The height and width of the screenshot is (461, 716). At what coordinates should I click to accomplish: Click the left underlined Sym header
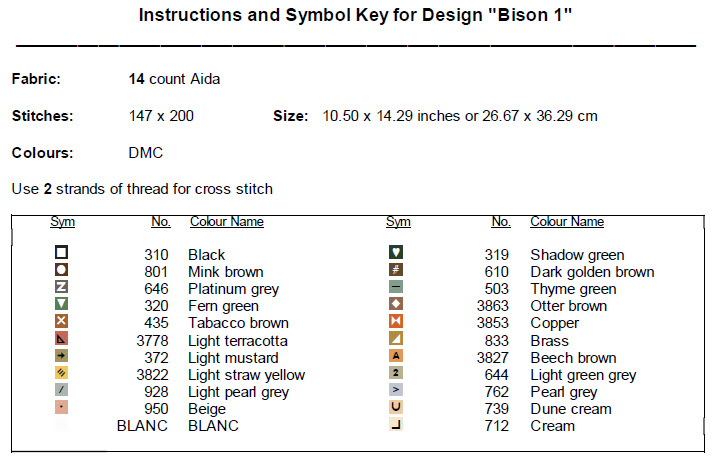coord(62,222)
